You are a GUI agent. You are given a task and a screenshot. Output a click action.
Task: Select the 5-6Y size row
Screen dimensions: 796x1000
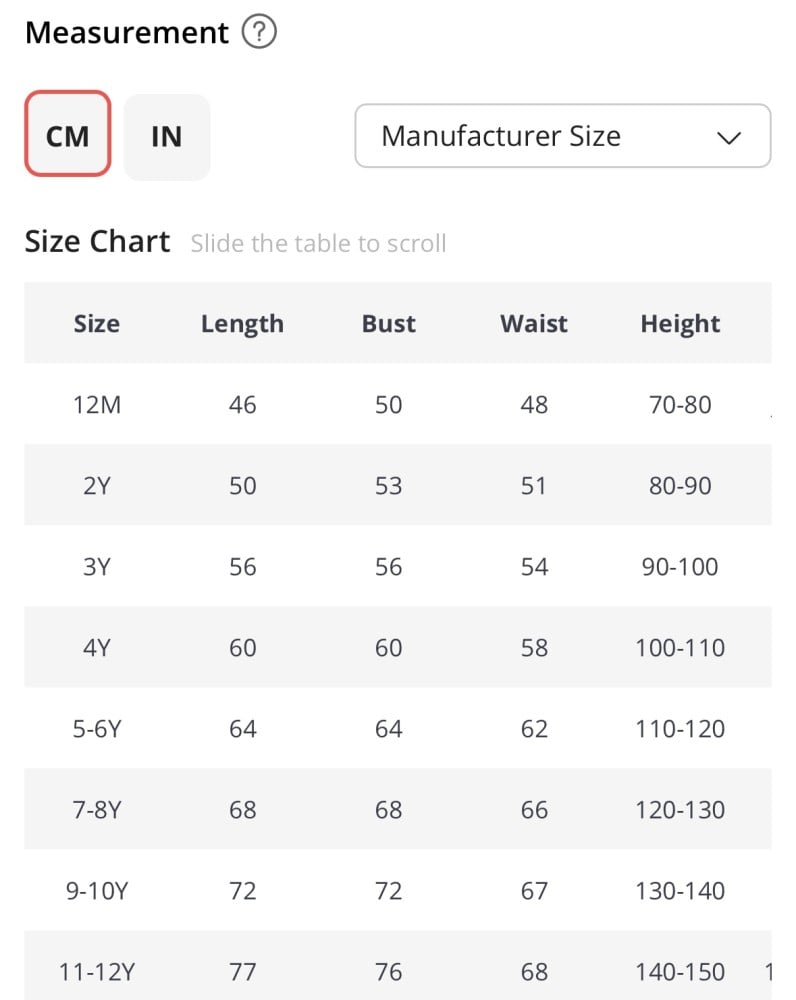(398, 728)
